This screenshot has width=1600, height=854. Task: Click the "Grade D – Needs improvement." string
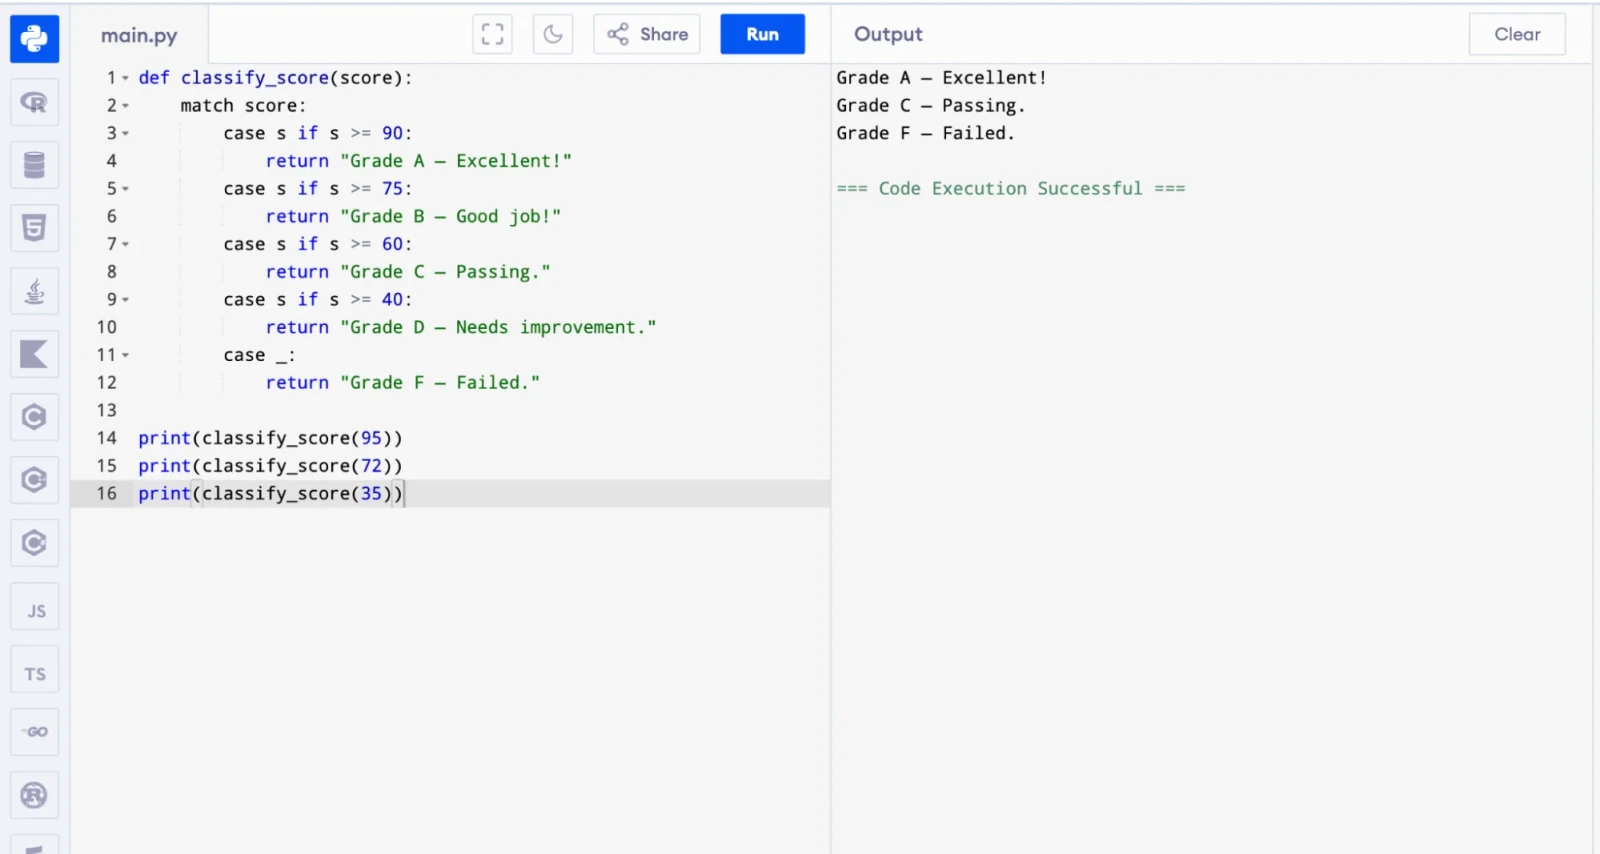pos(498,327)
